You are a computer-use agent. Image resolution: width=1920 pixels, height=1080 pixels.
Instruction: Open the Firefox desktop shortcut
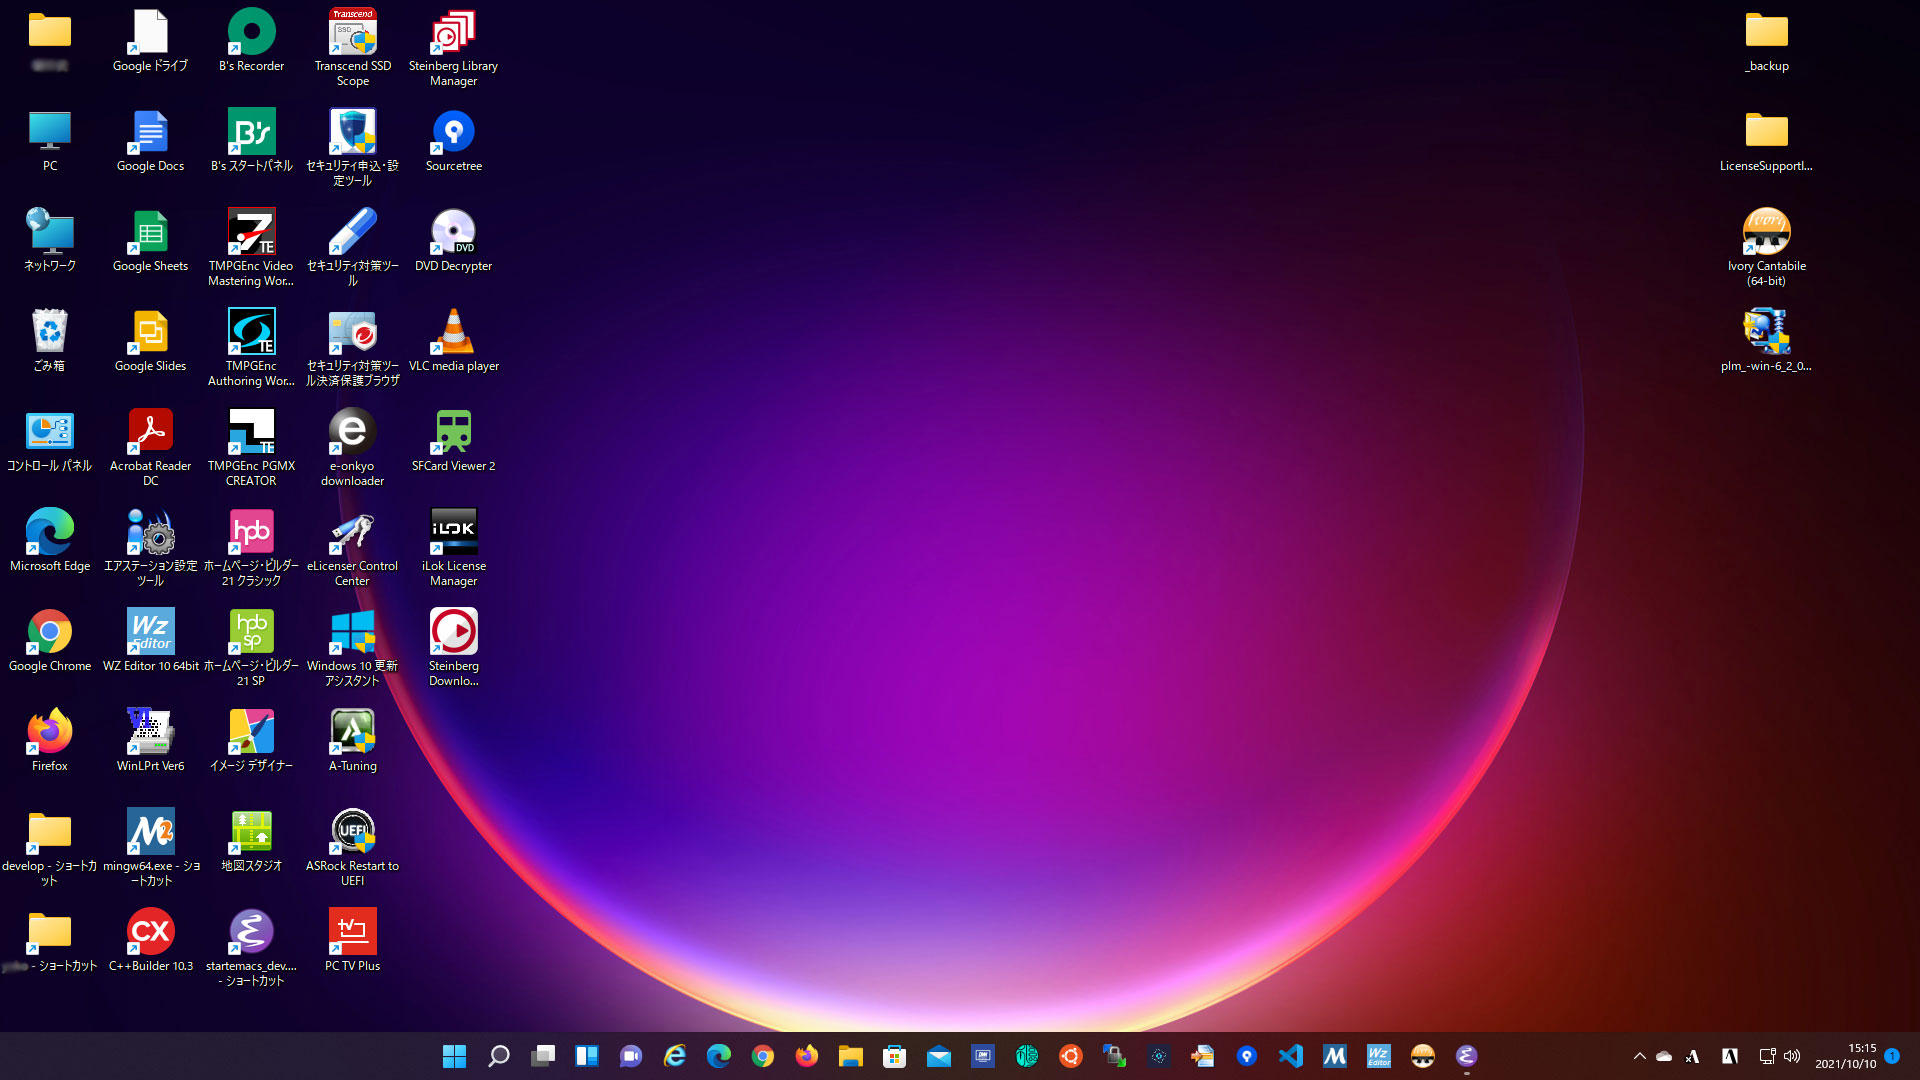(50, 741)
